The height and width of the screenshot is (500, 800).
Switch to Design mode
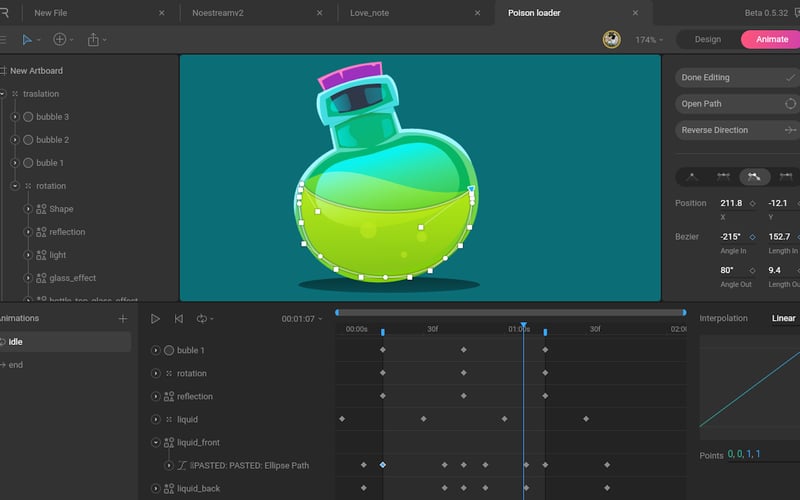coord(707,40)
